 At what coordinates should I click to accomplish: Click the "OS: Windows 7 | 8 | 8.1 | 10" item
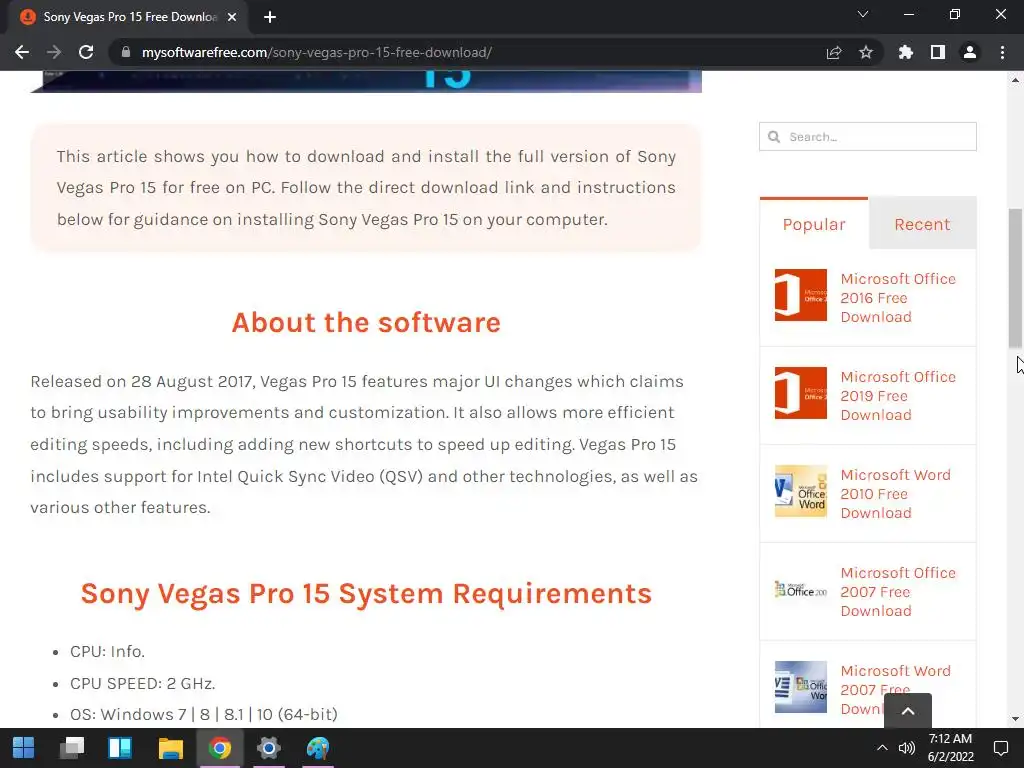[x=204, y=714]
